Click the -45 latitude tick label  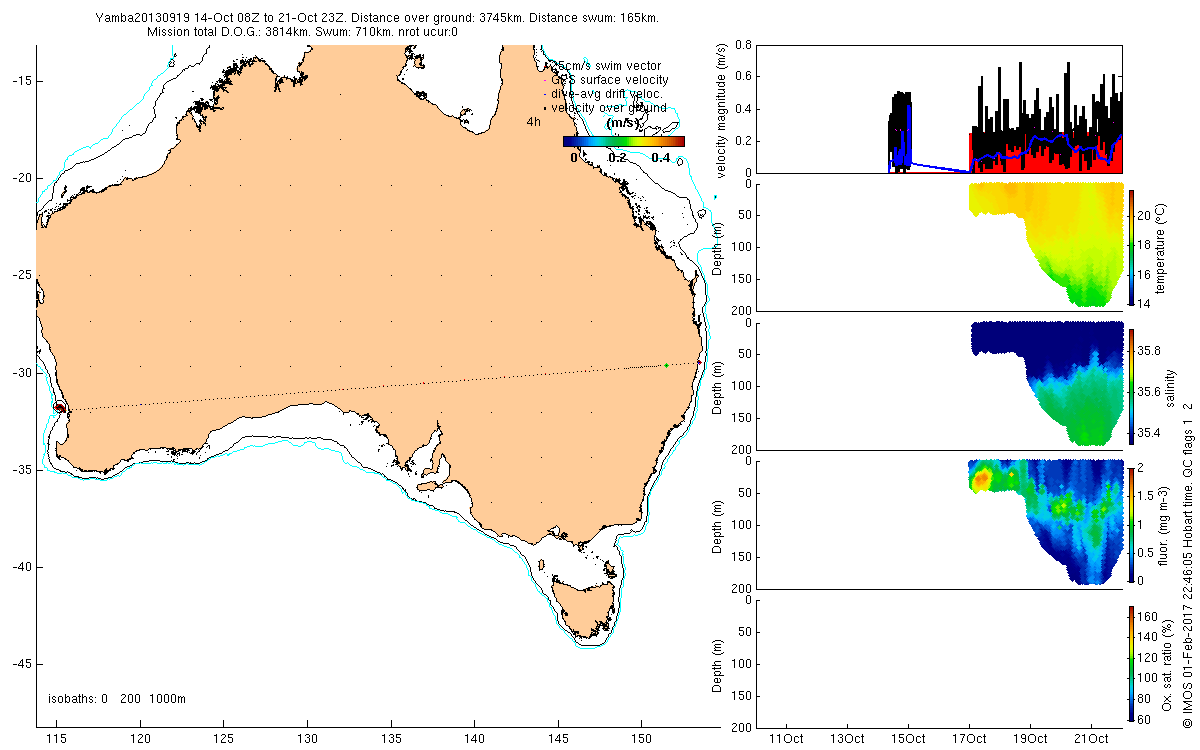pos(22,664)
